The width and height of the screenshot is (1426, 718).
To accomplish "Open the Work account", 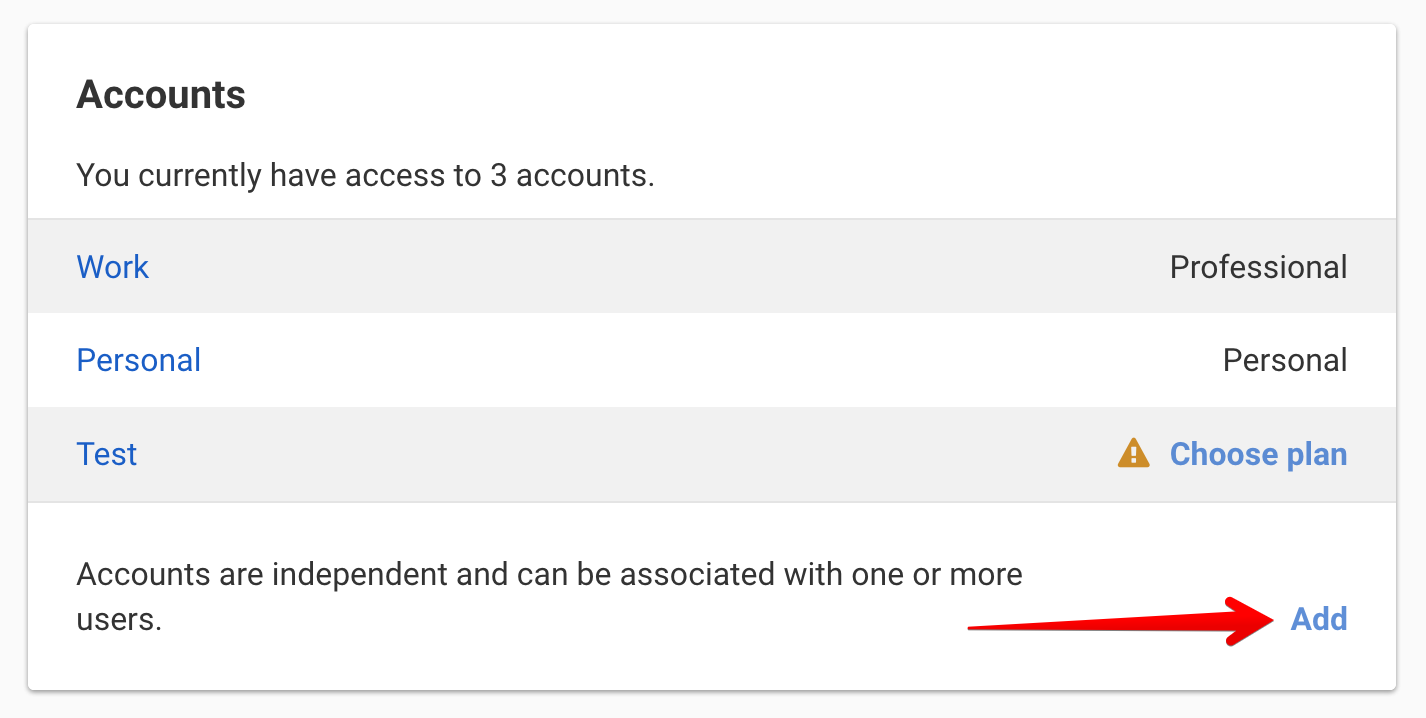I will pos(112,266).
